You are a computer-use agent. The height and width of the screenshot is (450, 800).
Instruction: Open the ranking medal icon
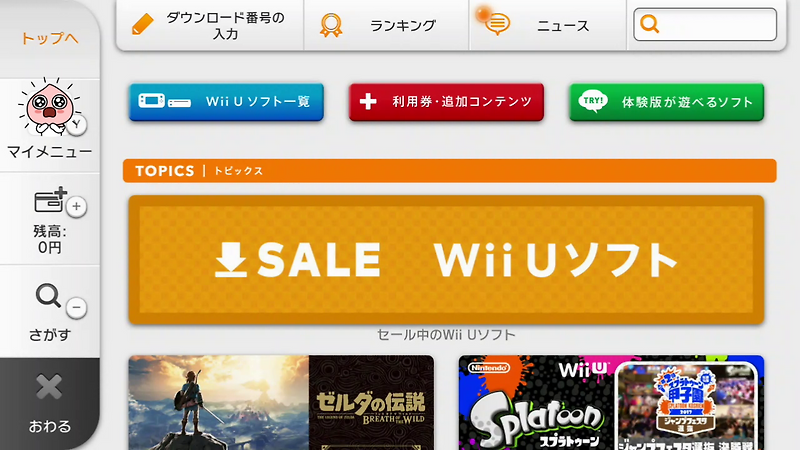click(x=331, y=25)
